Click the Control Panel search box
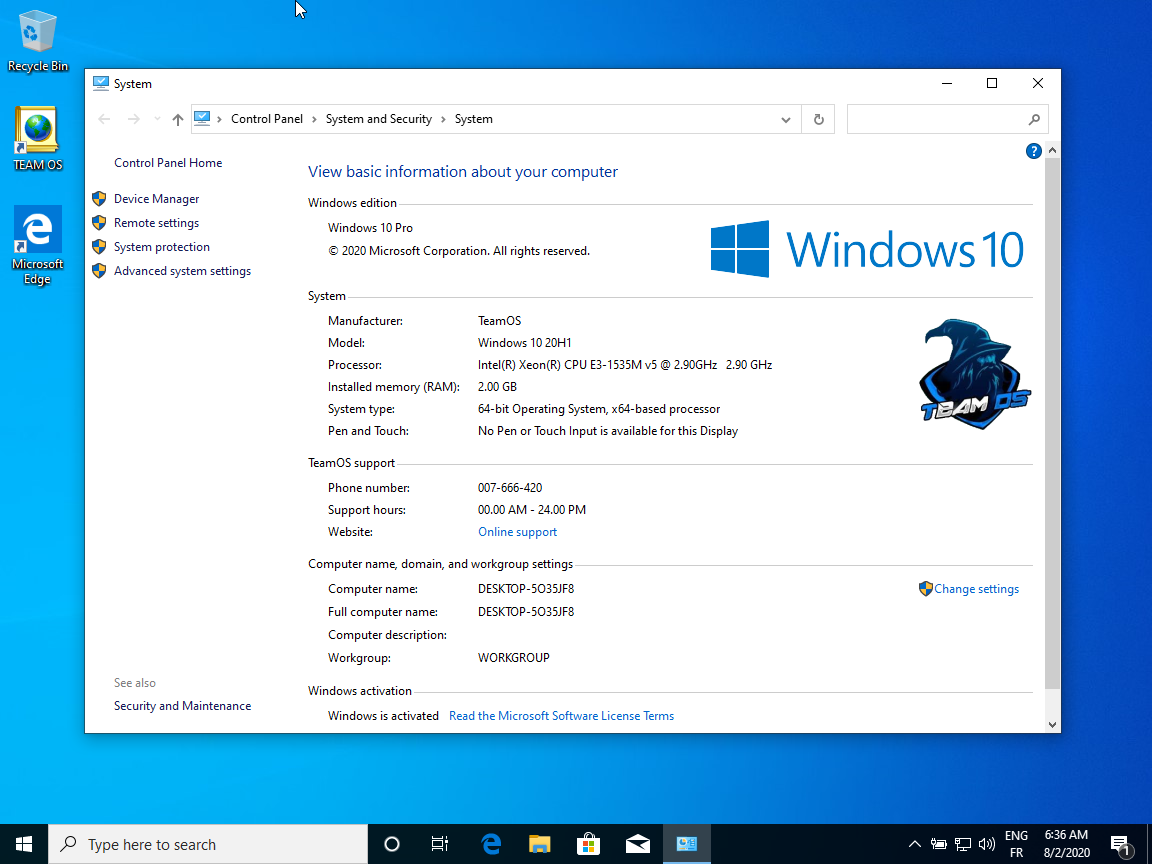 pos(947,119)
